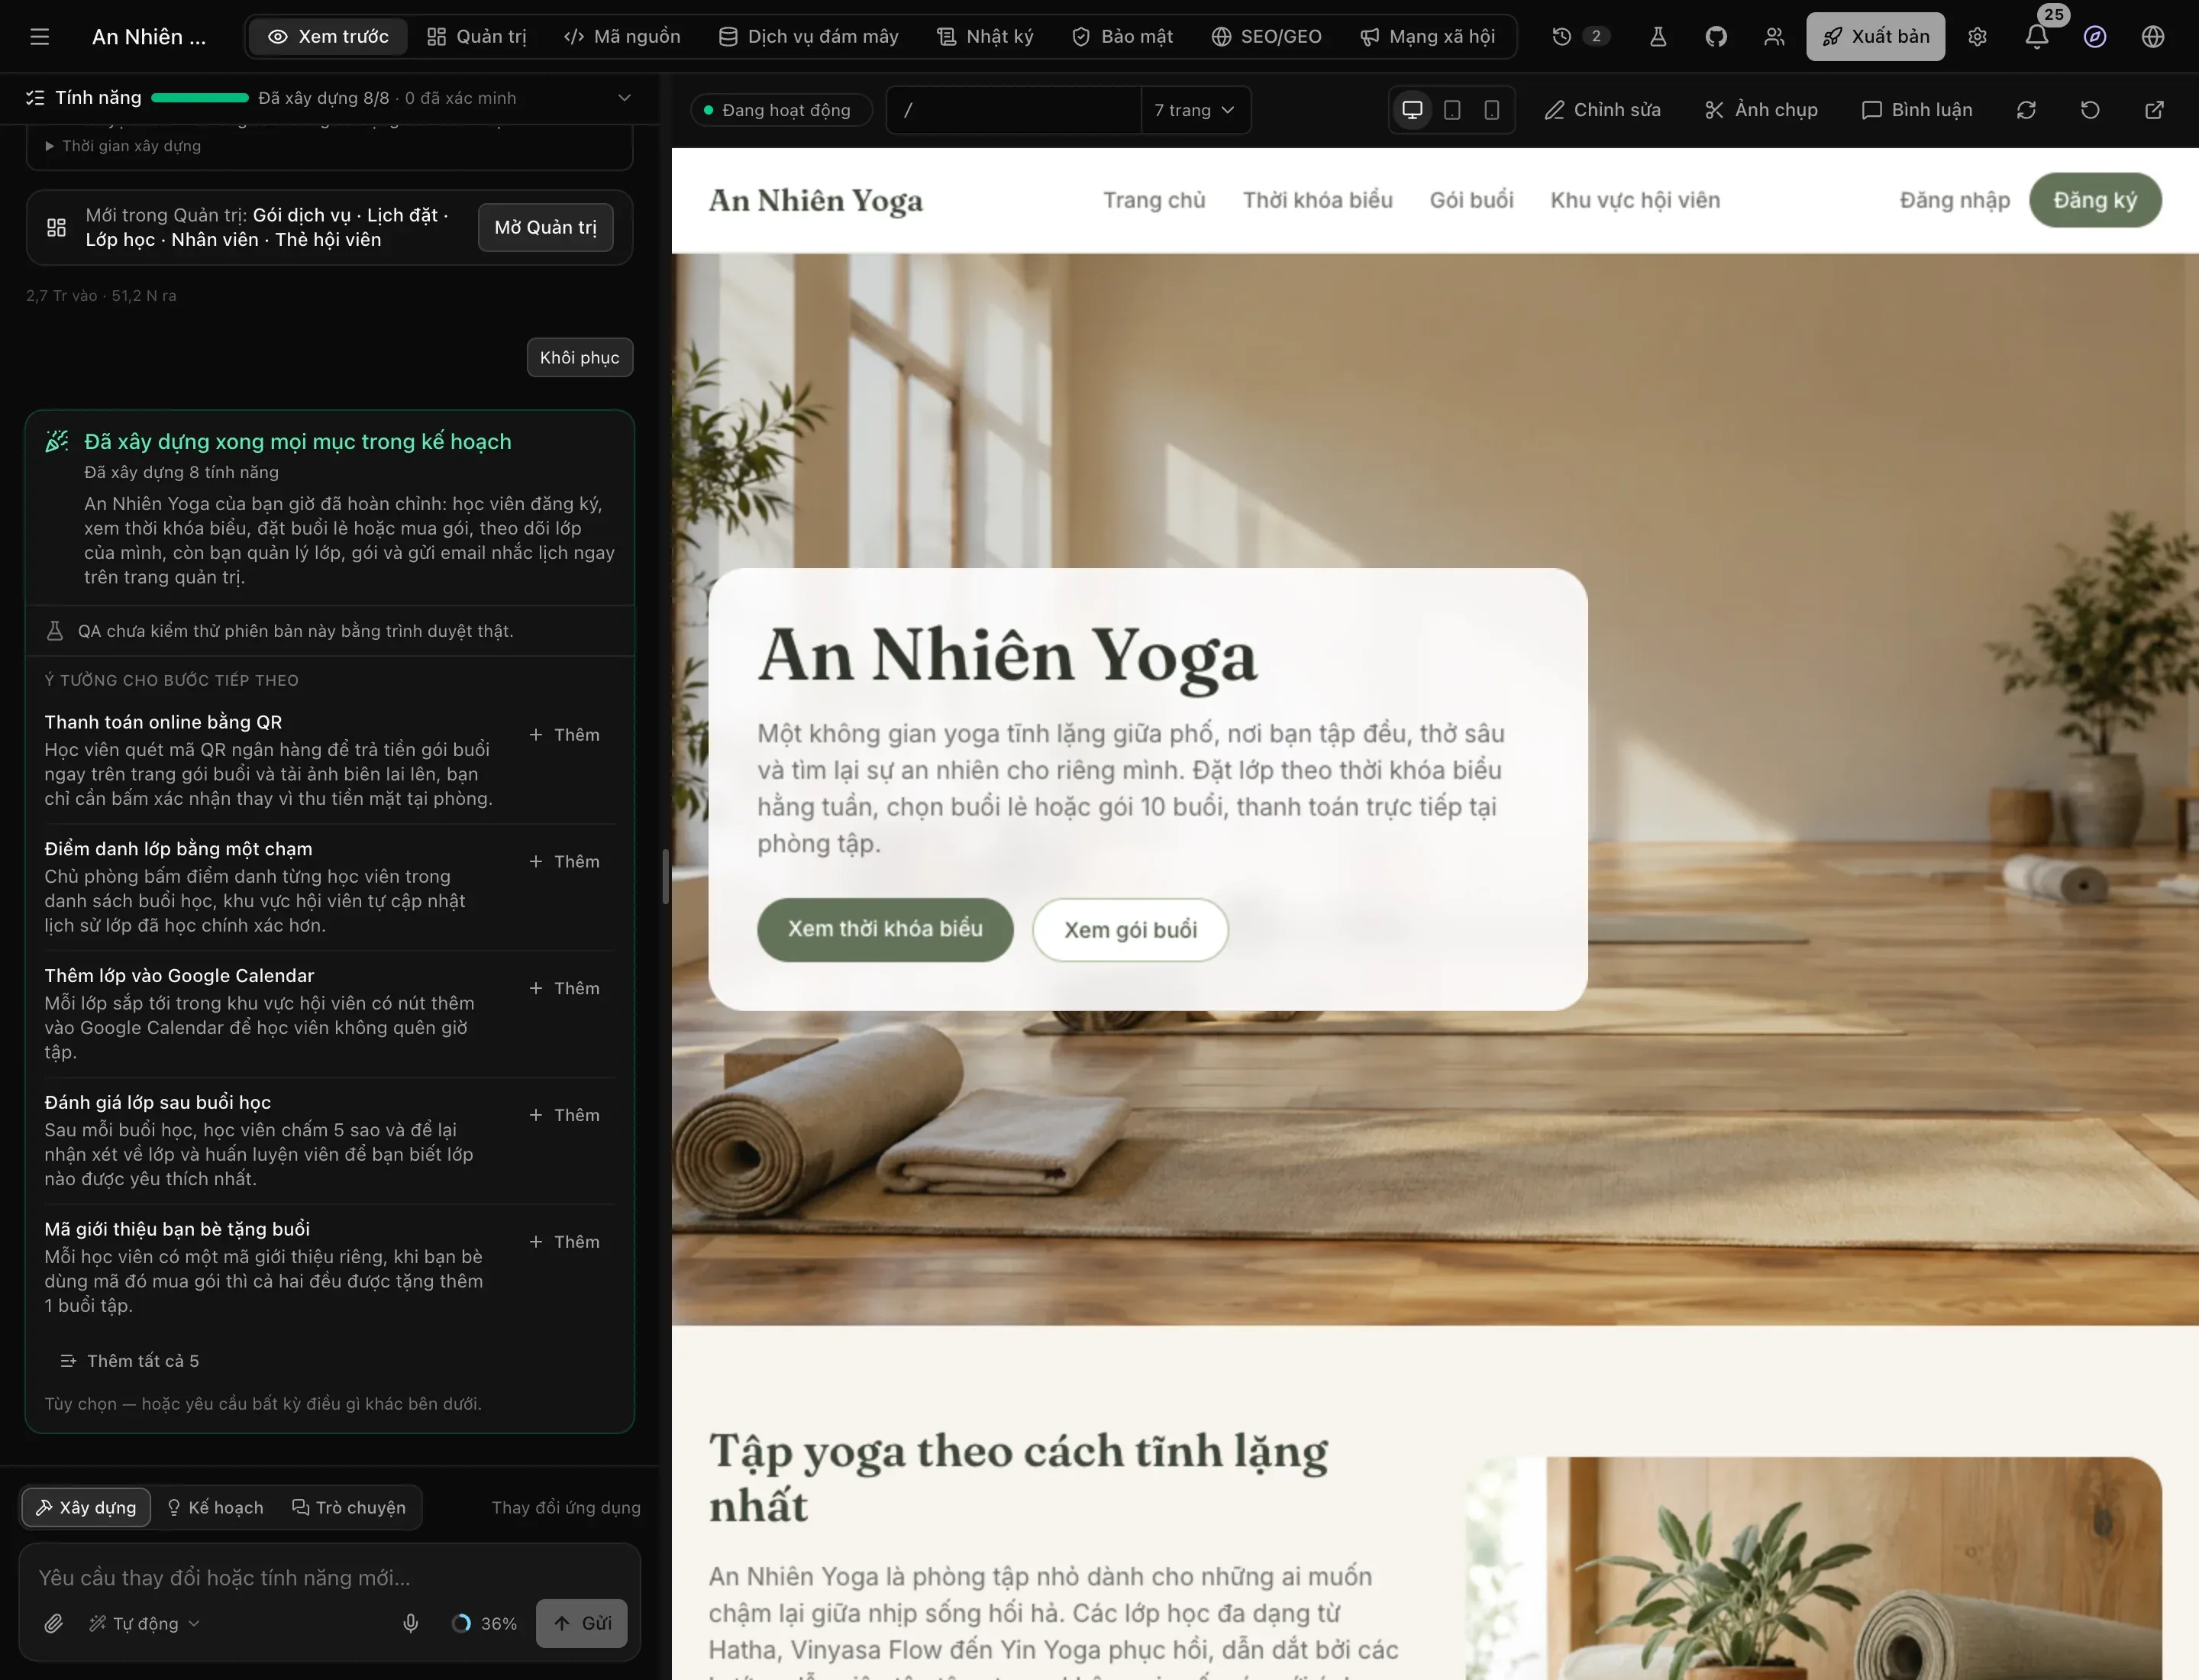Add Thanh toán online bằng QR idea
This screenshot has height=1680, width=2199.
pos(565,735)
